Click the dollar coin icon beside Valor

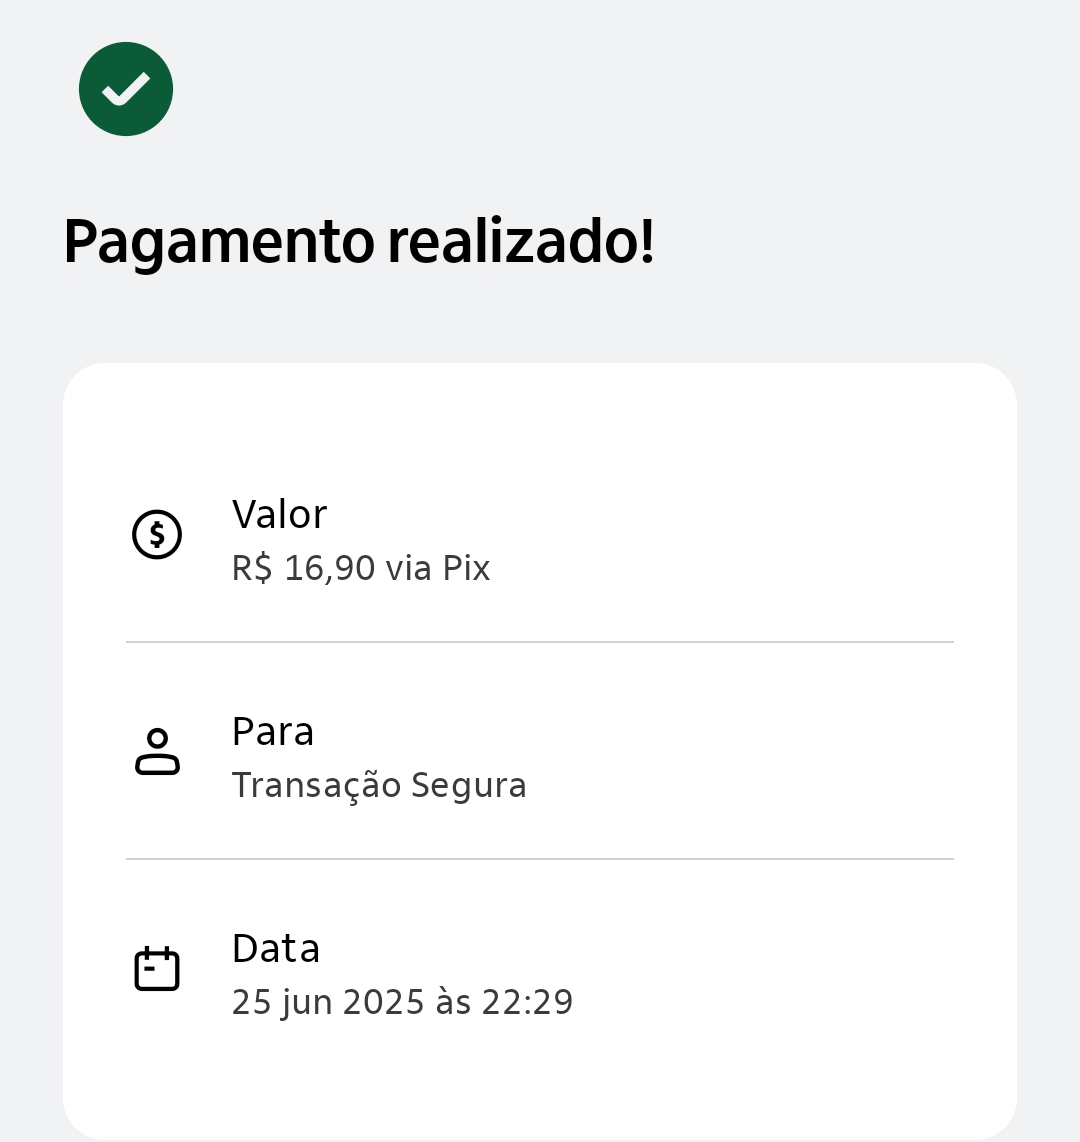157,534
